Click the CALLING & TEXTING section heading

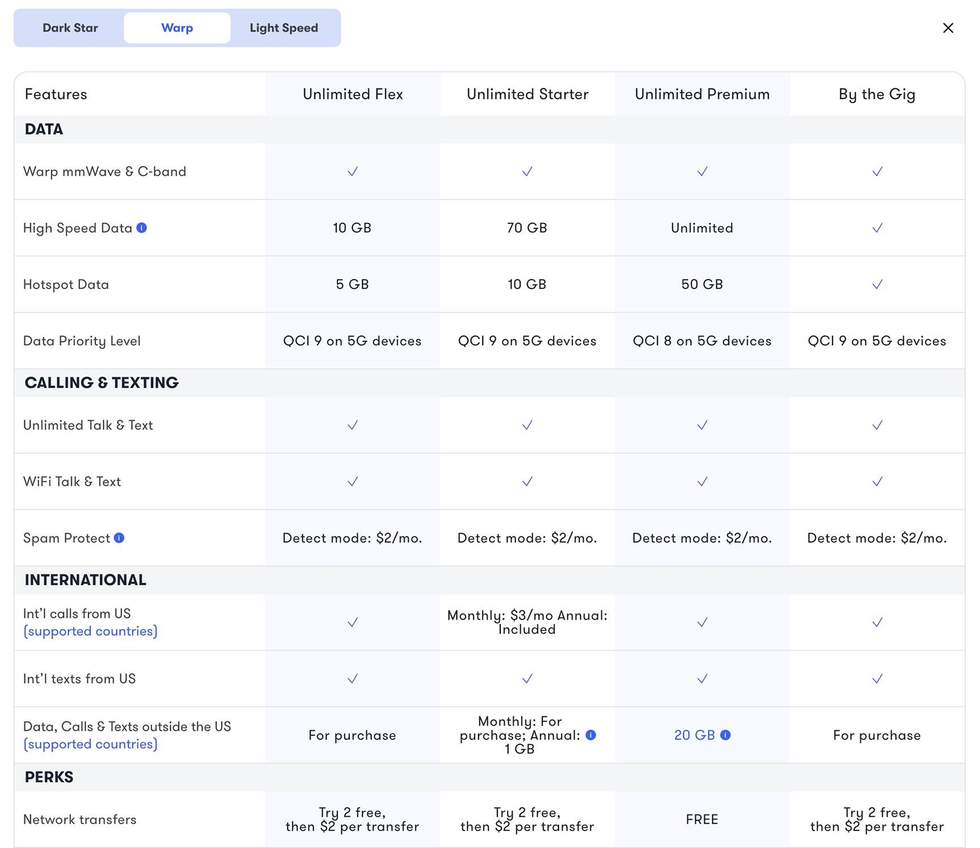click(101, 382)
